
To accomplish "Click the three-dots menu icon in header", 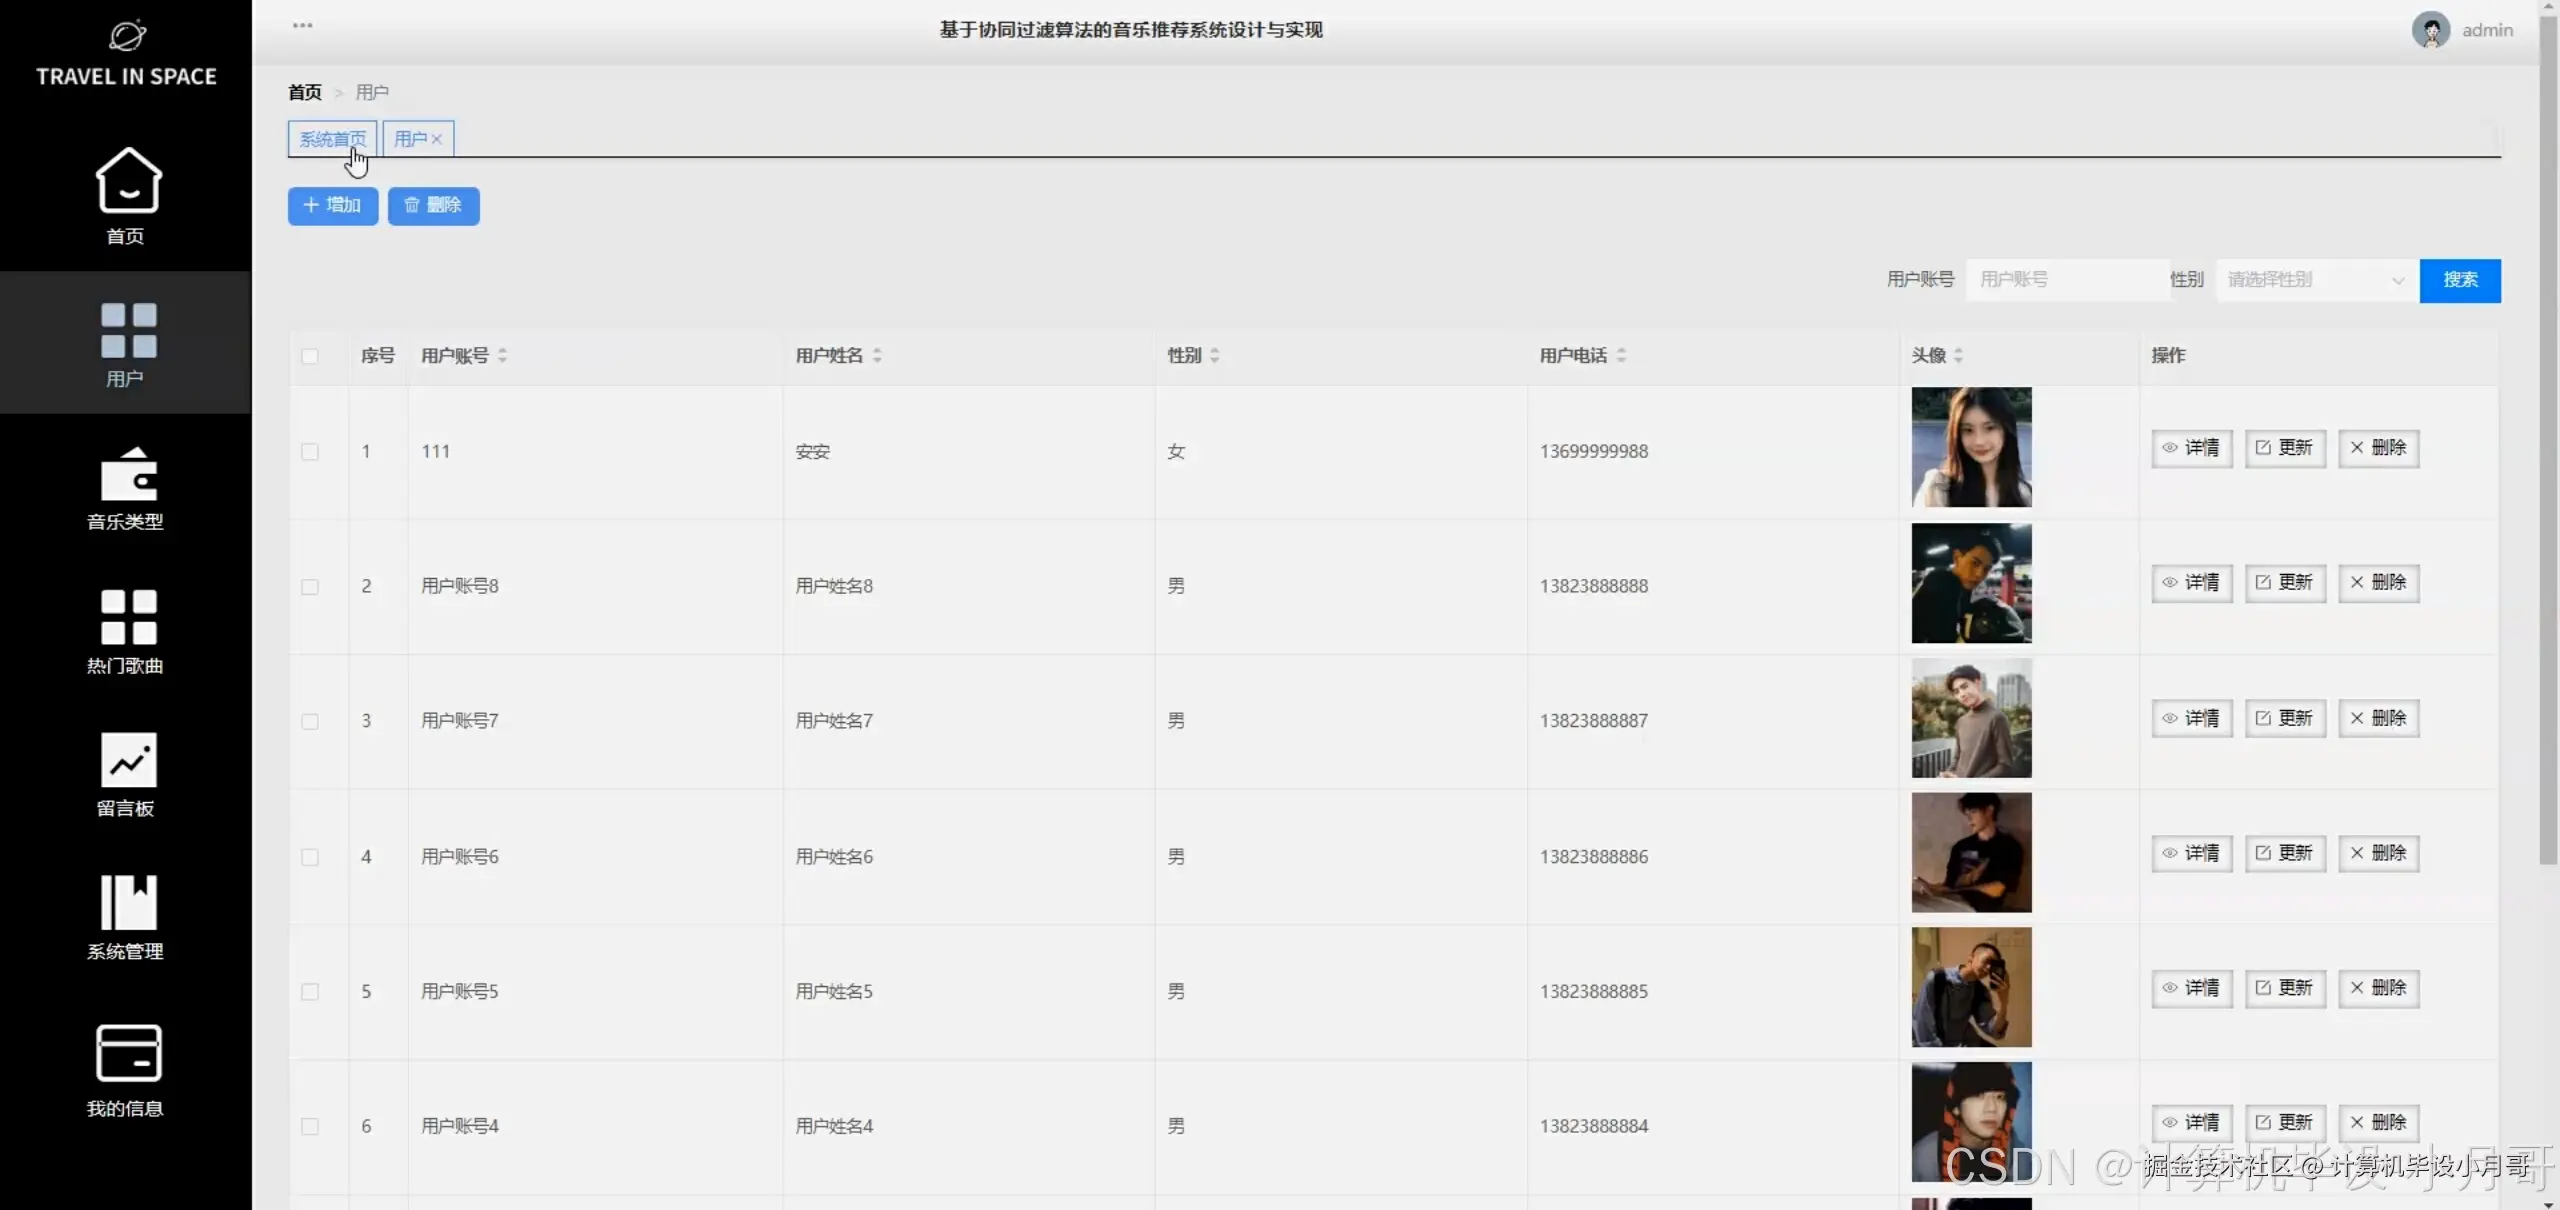I will tap(302, 25).
